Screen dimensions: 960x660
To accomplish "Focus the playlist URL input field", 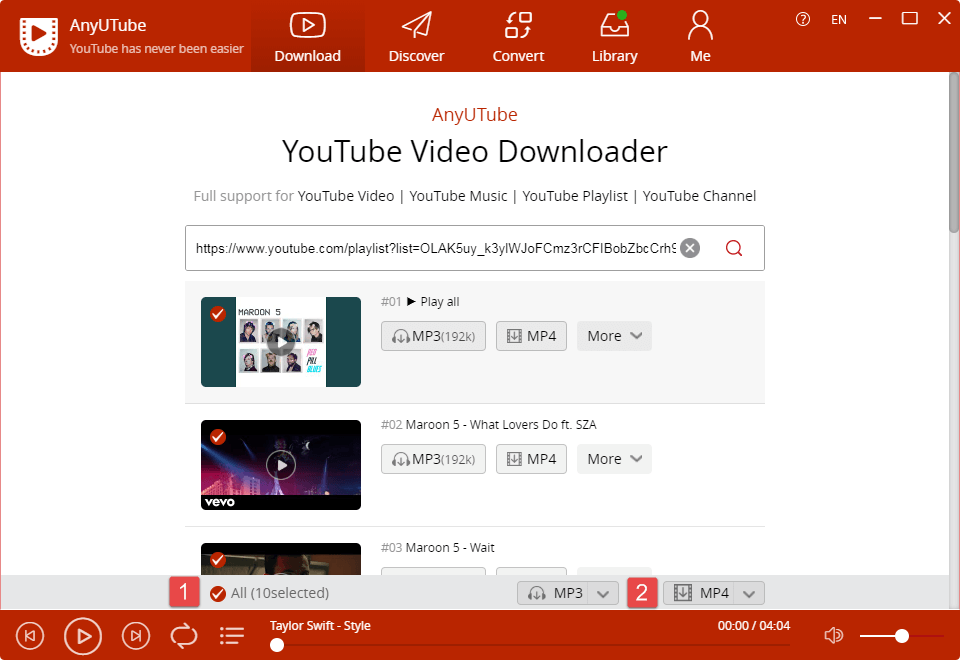I will click(435, 248).
